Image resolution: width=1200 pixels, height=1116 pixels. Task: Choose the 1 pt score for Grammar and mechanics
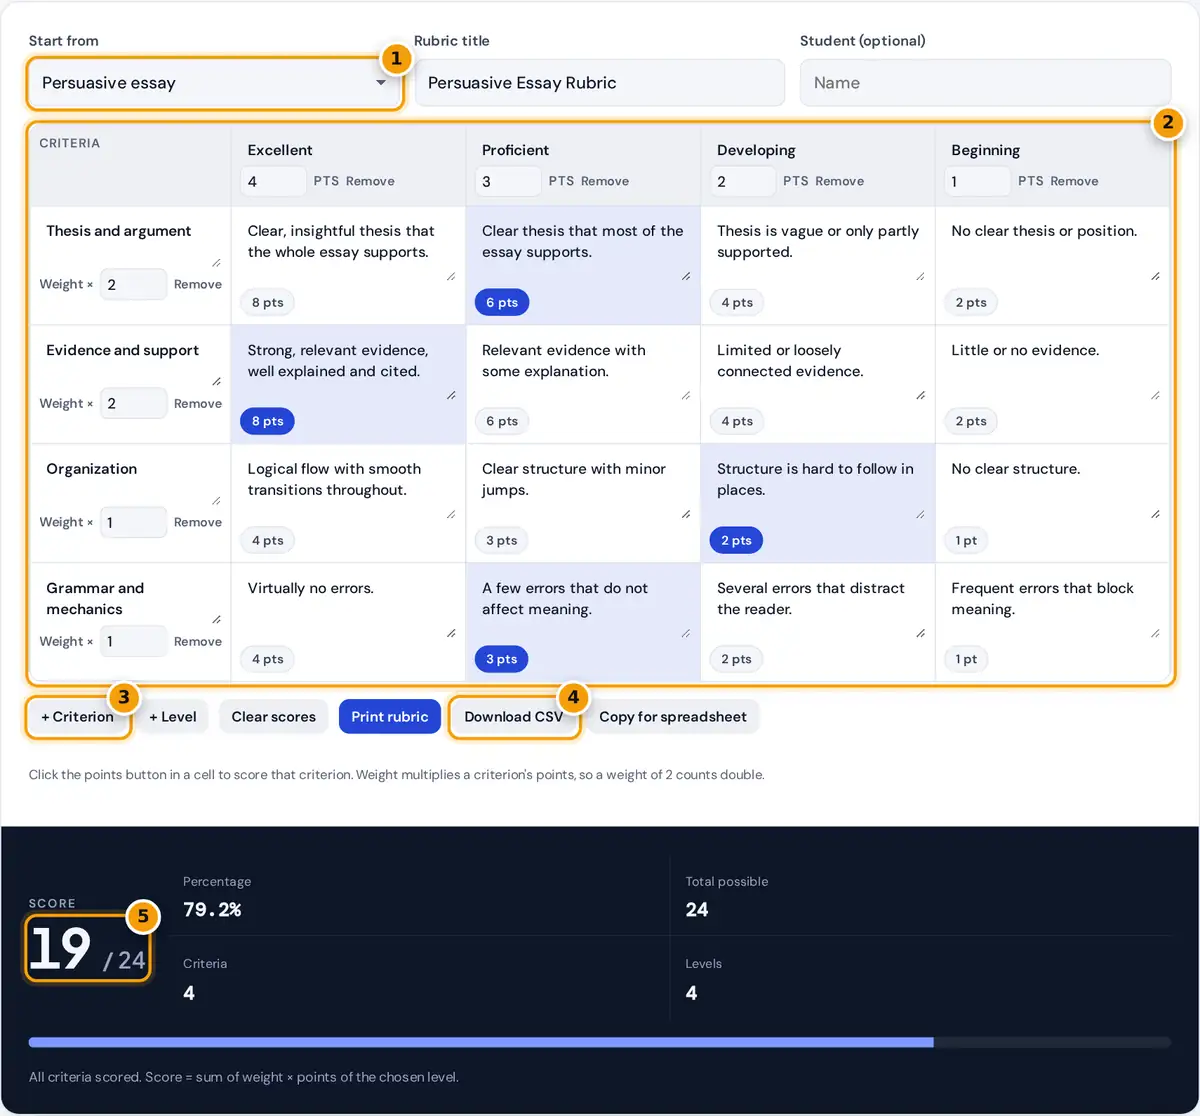[x=966, y=659]
